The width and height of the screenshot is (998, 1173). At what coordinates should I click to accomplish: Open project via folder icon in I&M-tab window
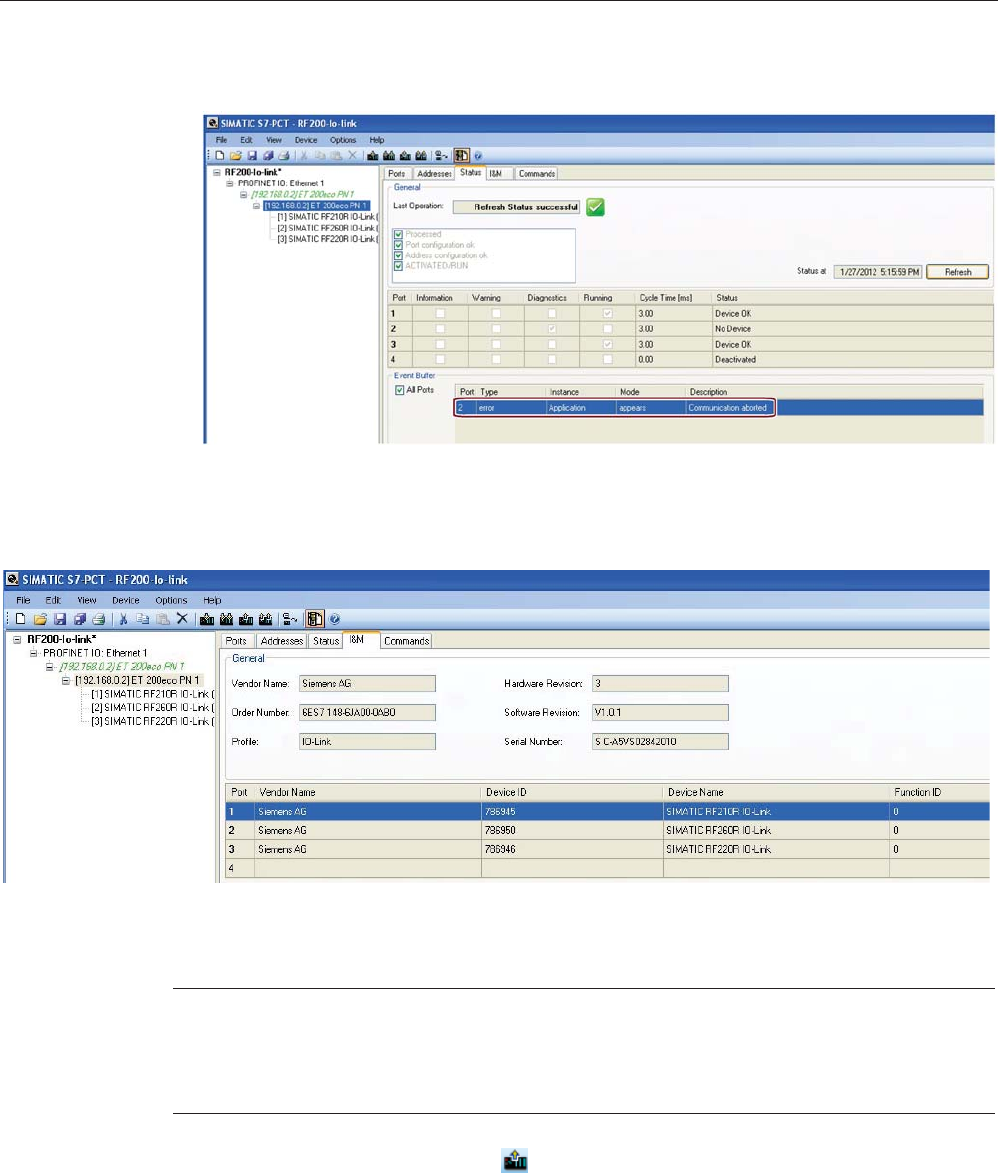(x=40, y=619)
